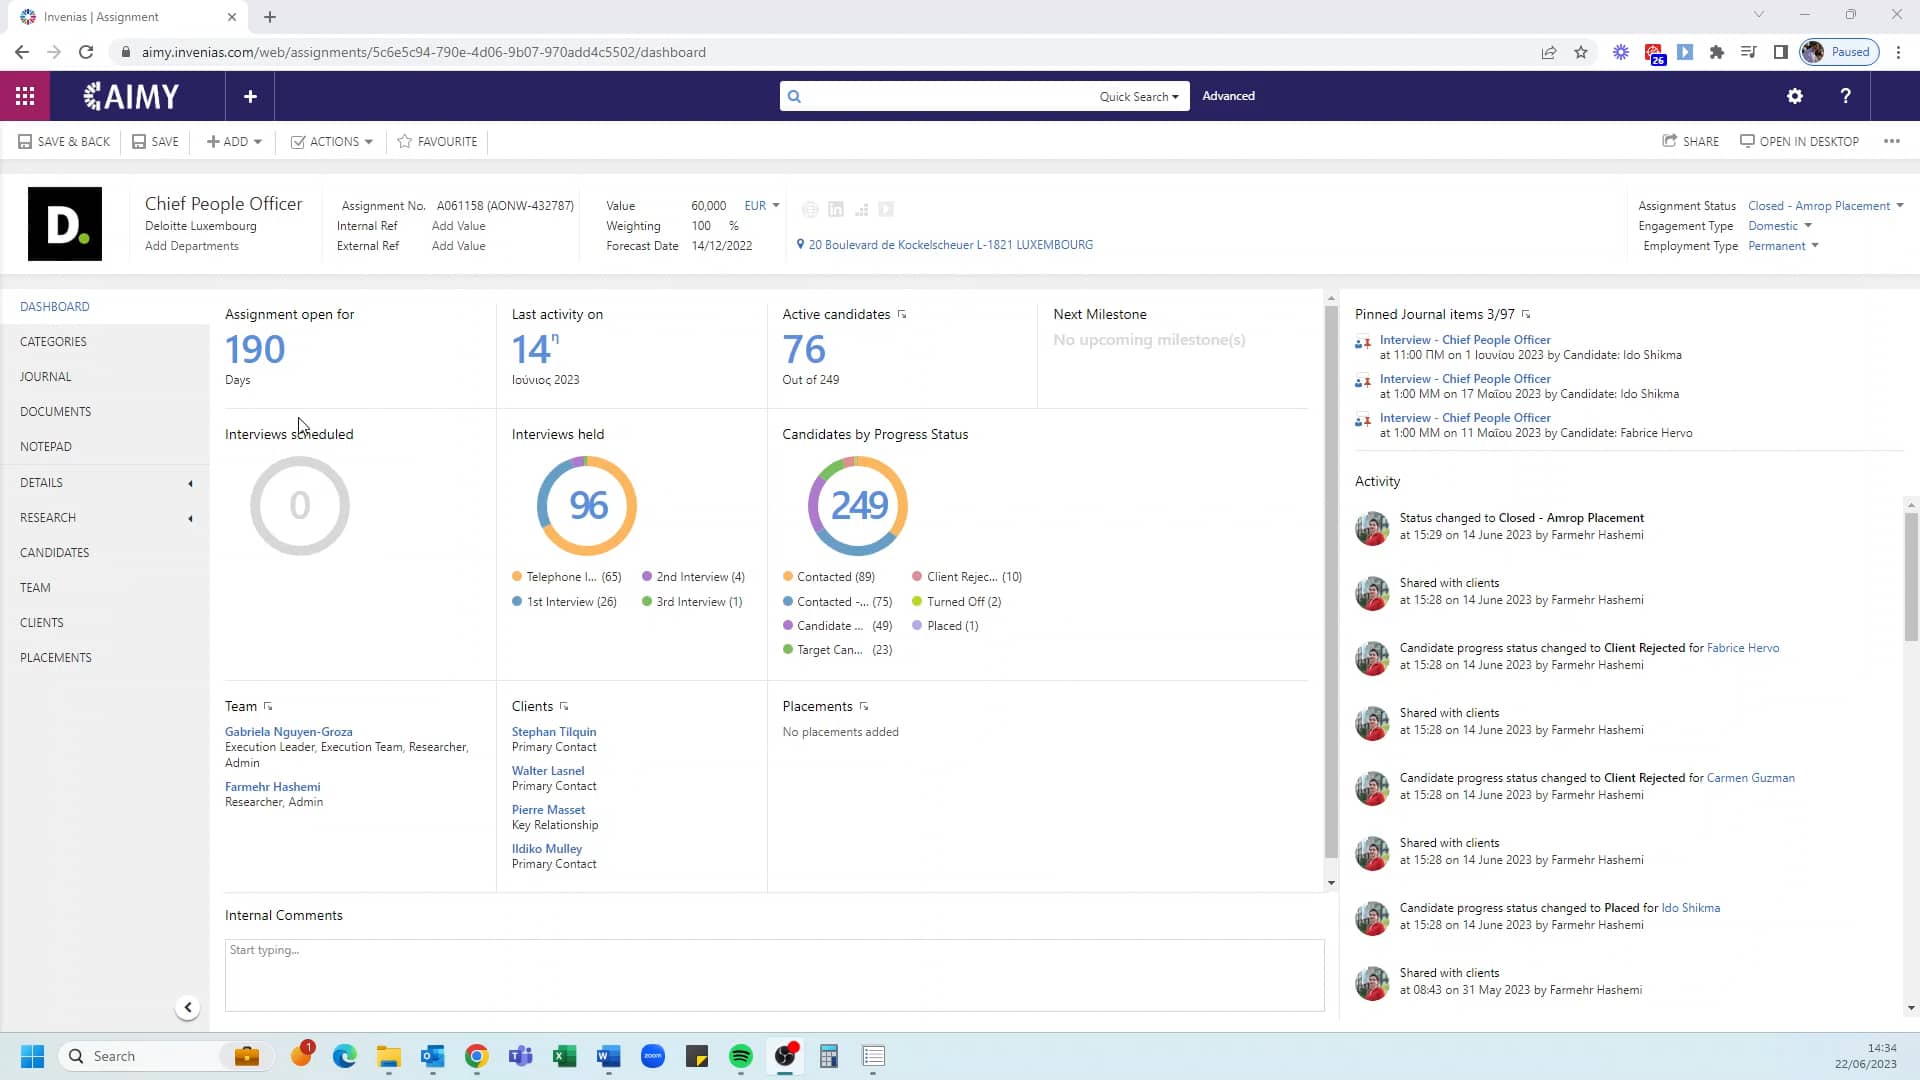Open the EUR currency dropdown
The image size is (1920, 1080).
pyautogui.click(x=761, y=206)
